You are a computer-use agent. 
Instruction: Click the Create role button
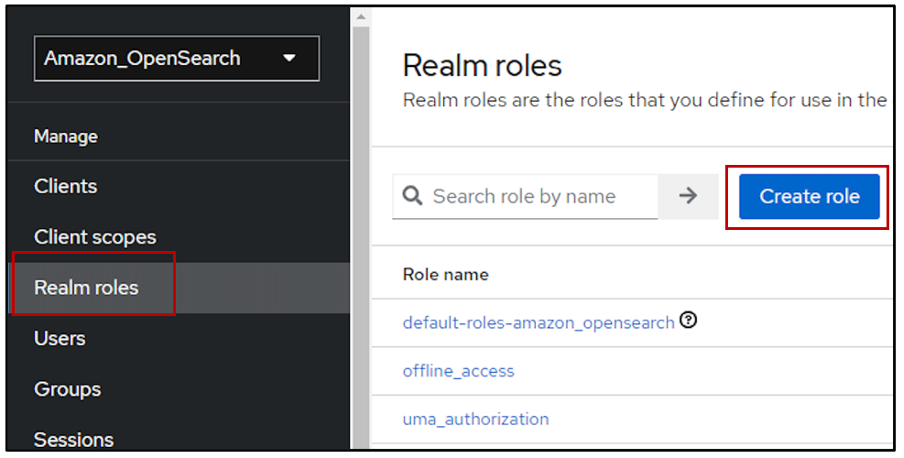click(x=809, y=196)
